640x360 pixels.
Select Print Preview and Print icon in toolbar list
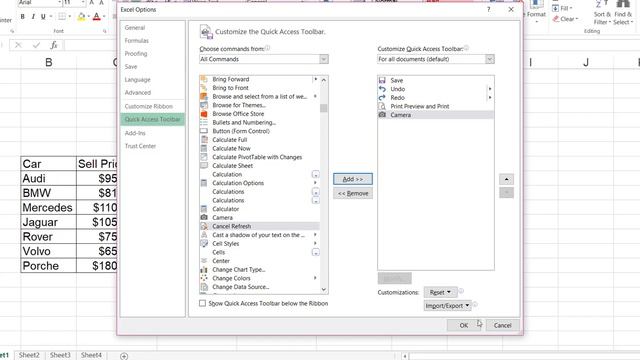point(382,106)
